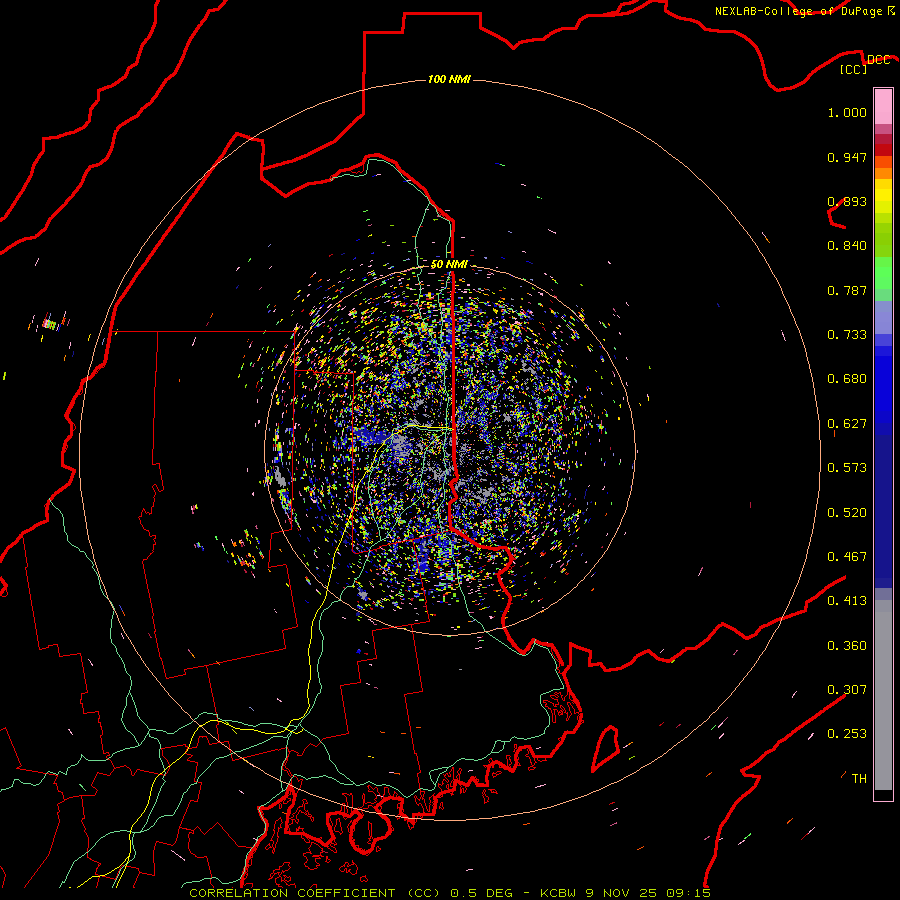The width and height of the screenshot is (900, 900).
Task: Click the DCC label above color scale
Action: tap(878, 60)
